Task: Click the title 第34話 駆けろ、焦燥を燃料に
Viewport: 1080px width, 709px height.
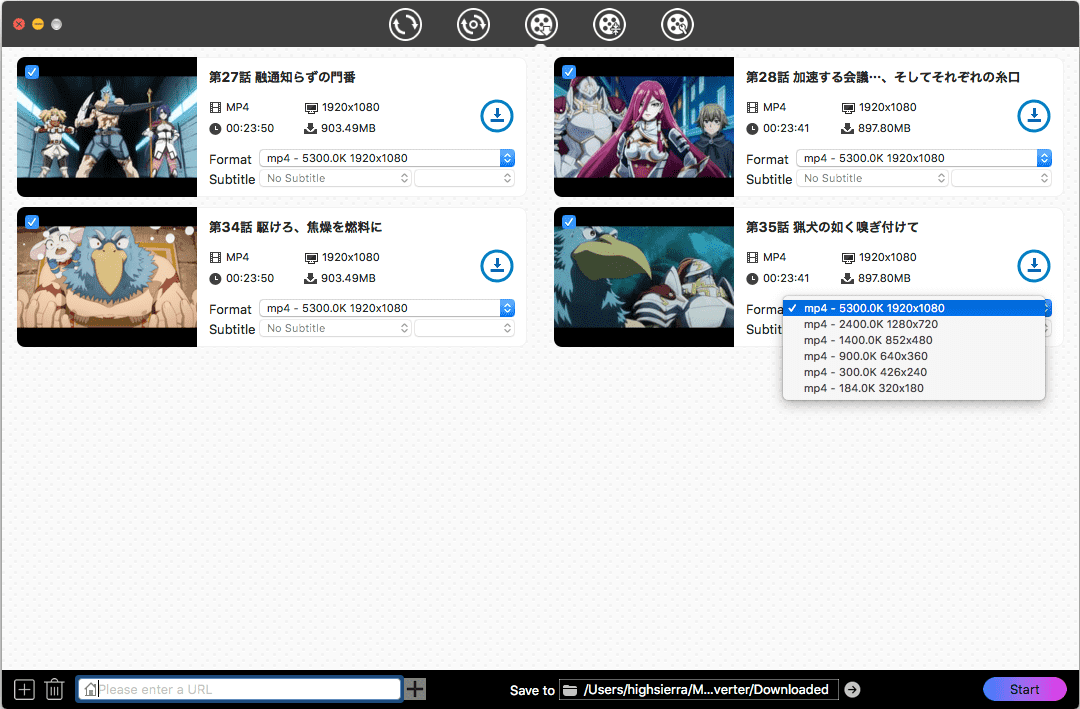Action: coord(295,227)
